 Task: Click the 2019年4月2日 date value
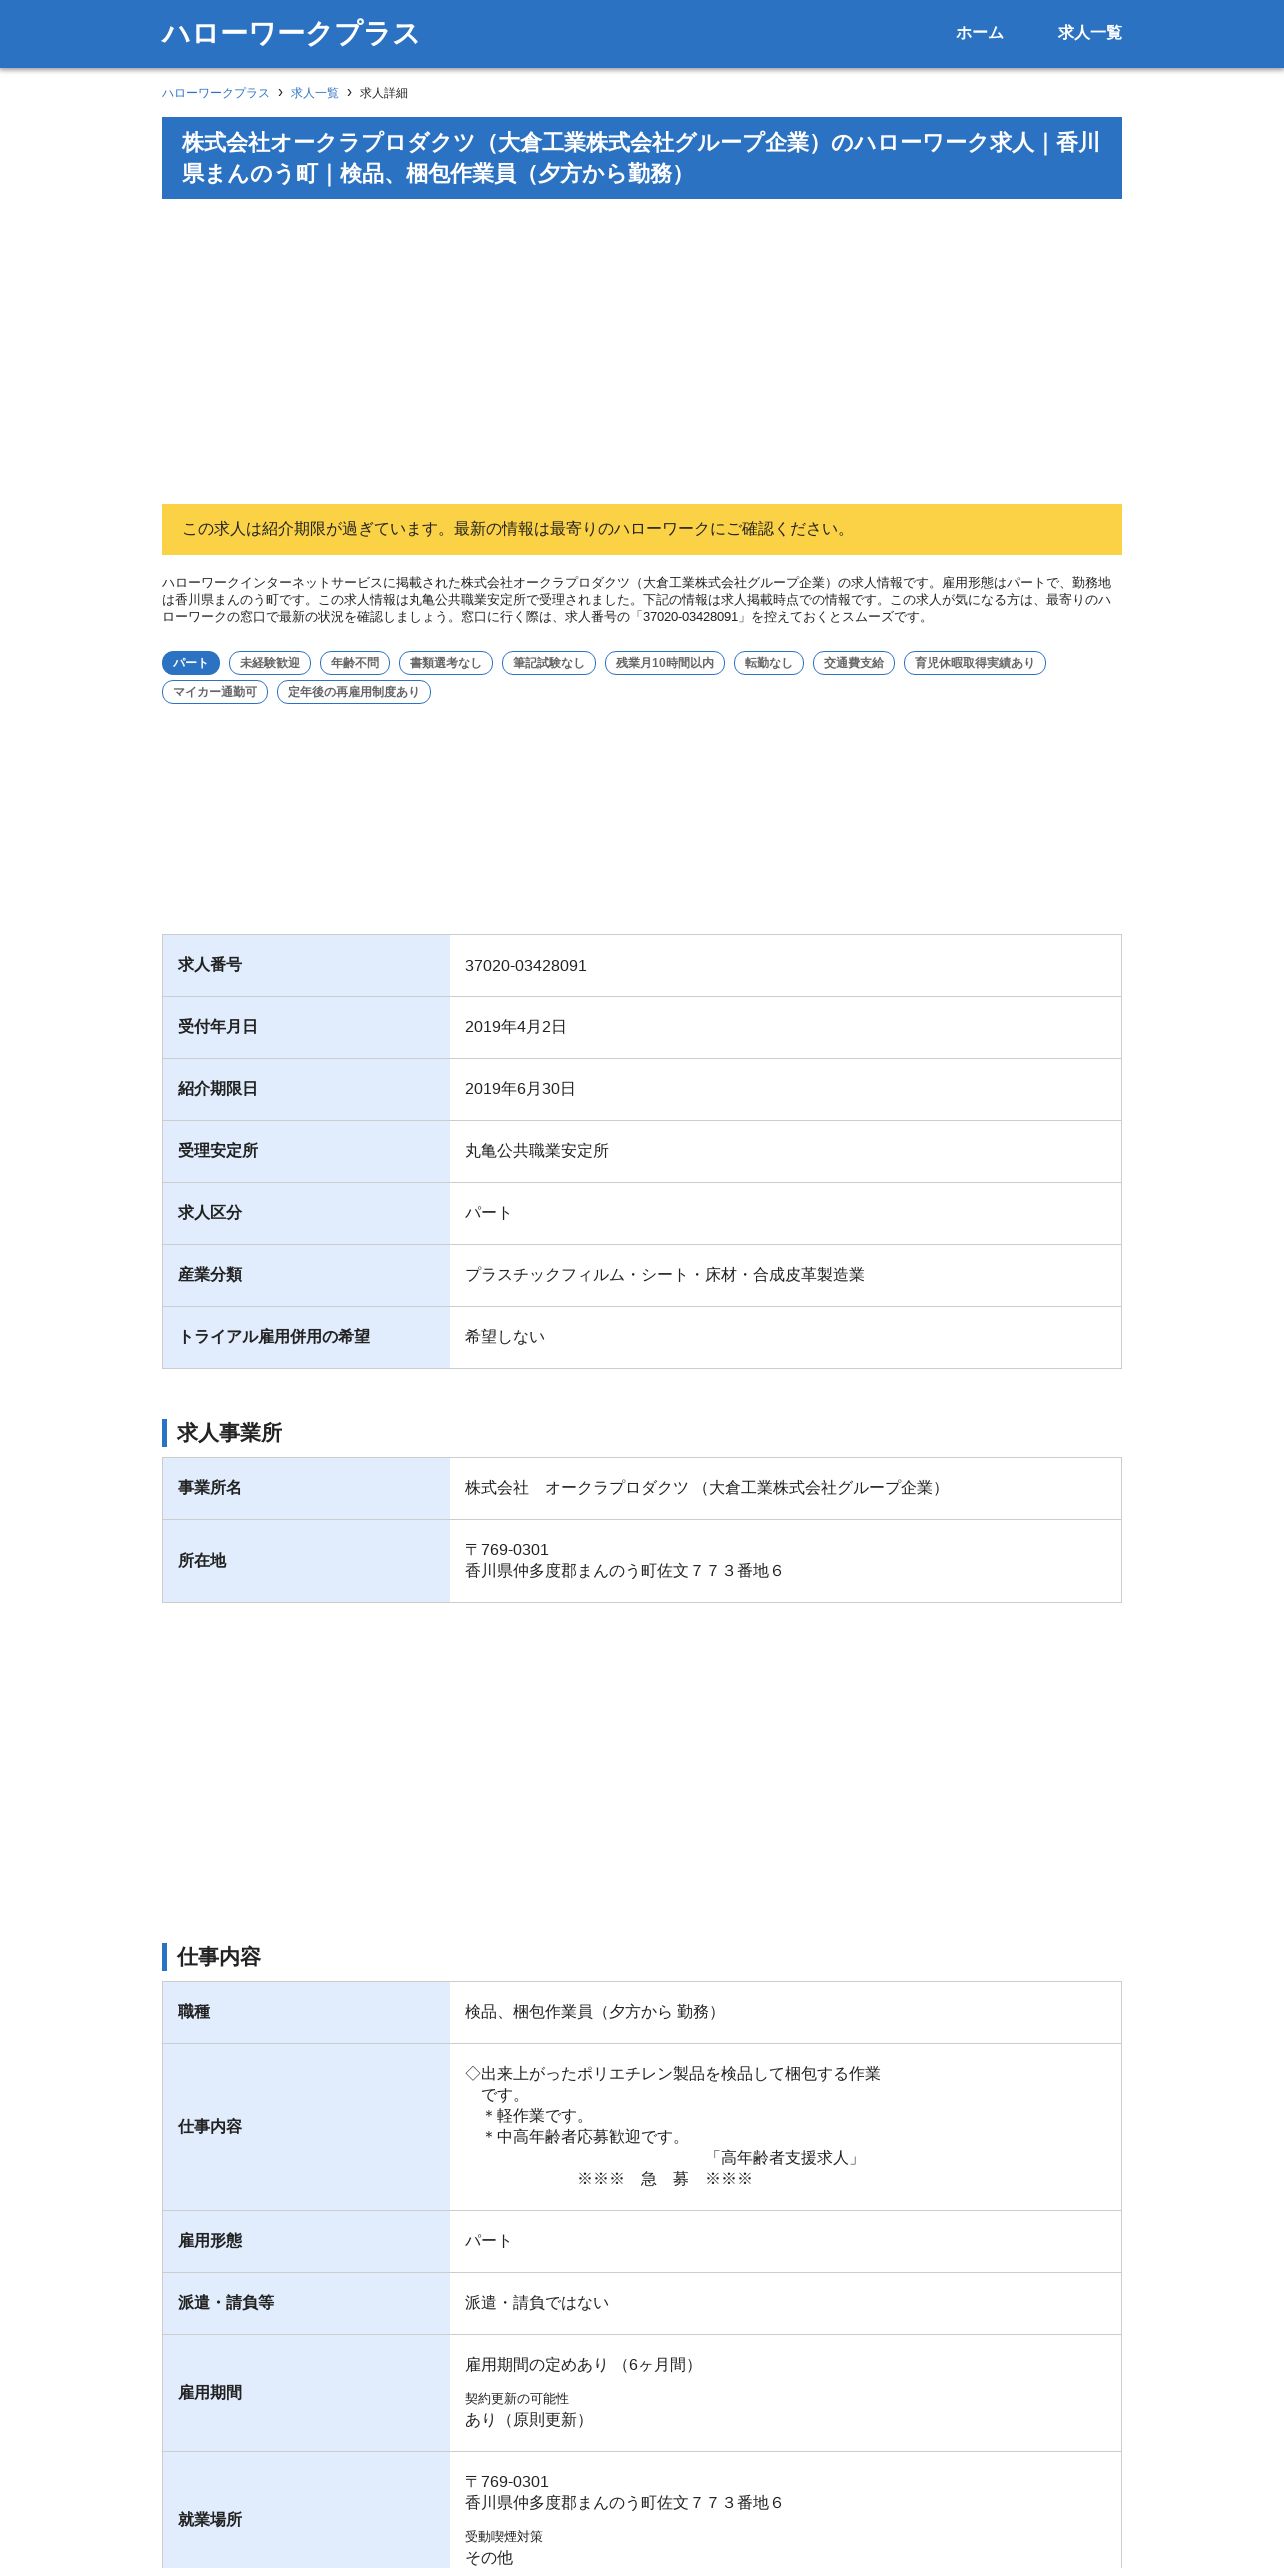tap(516, 1027)
